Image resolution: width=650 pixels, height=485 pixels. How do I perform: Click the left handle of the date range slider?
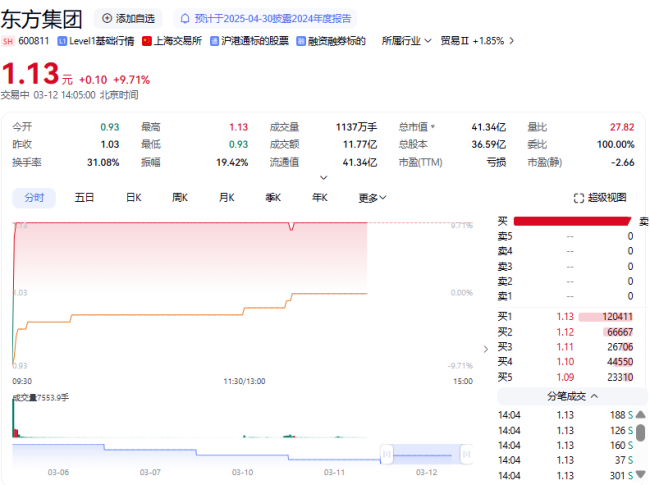point(386,454)
